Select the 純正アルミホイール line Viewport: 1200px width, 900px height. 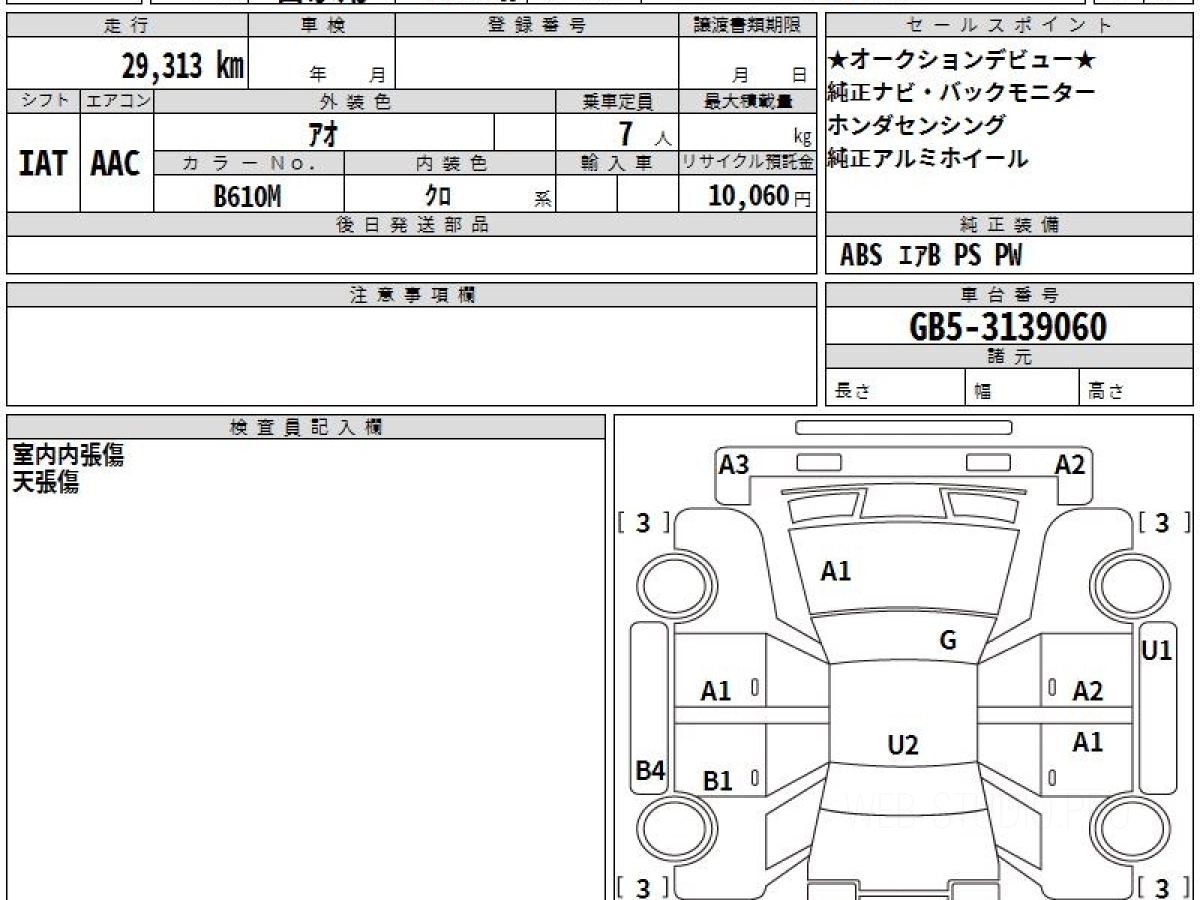[x=927, y=158]
